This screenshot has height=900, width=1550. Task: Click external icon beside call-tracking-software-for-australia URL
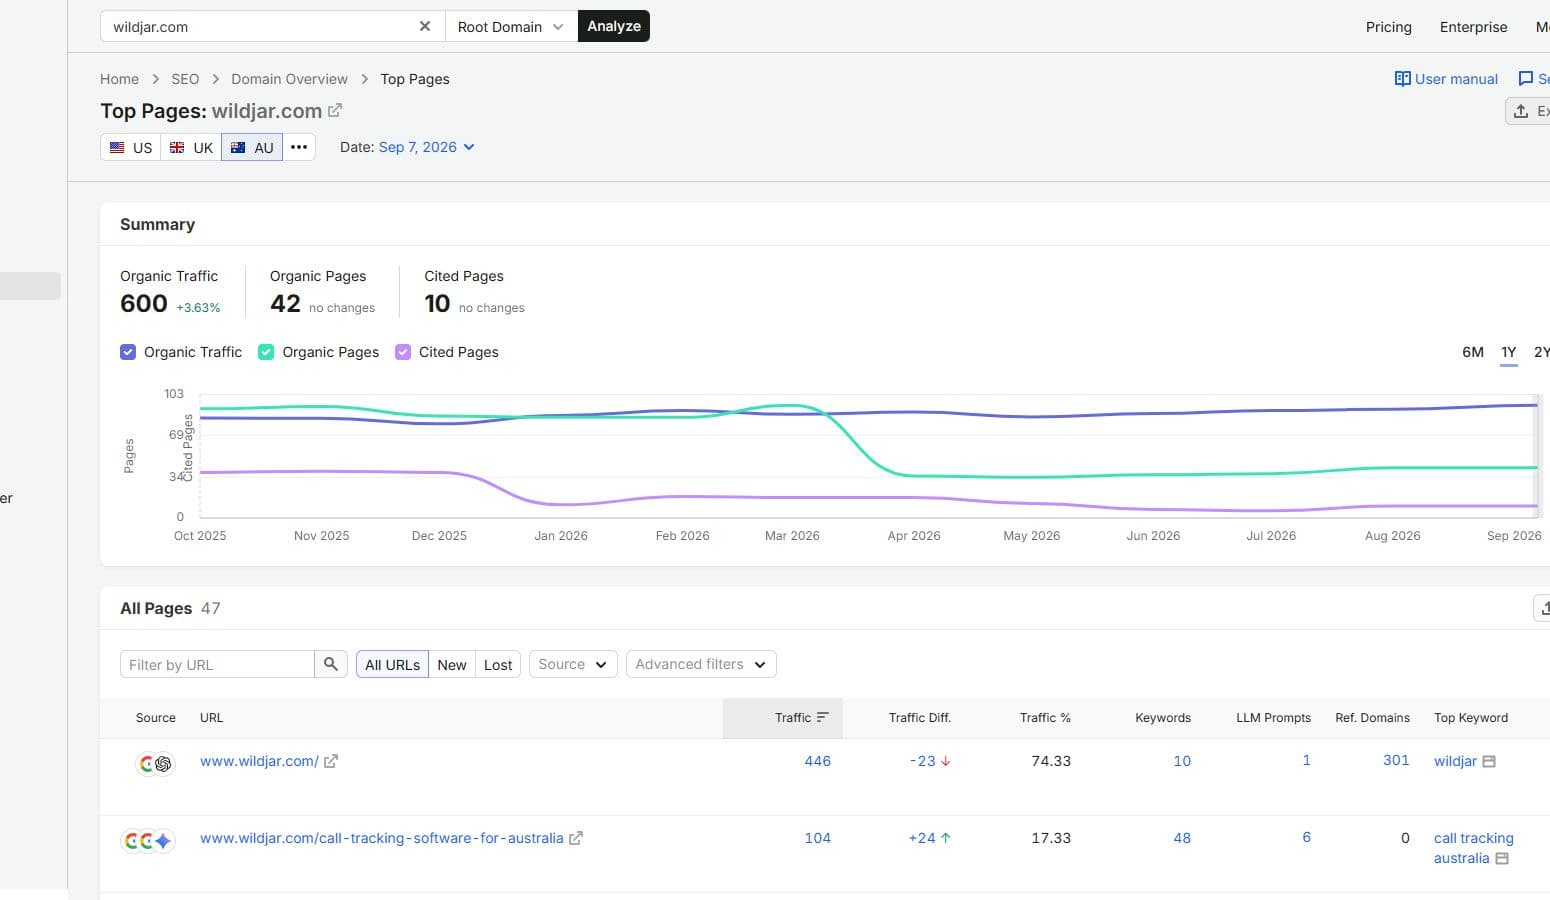[x=576, y=838]
